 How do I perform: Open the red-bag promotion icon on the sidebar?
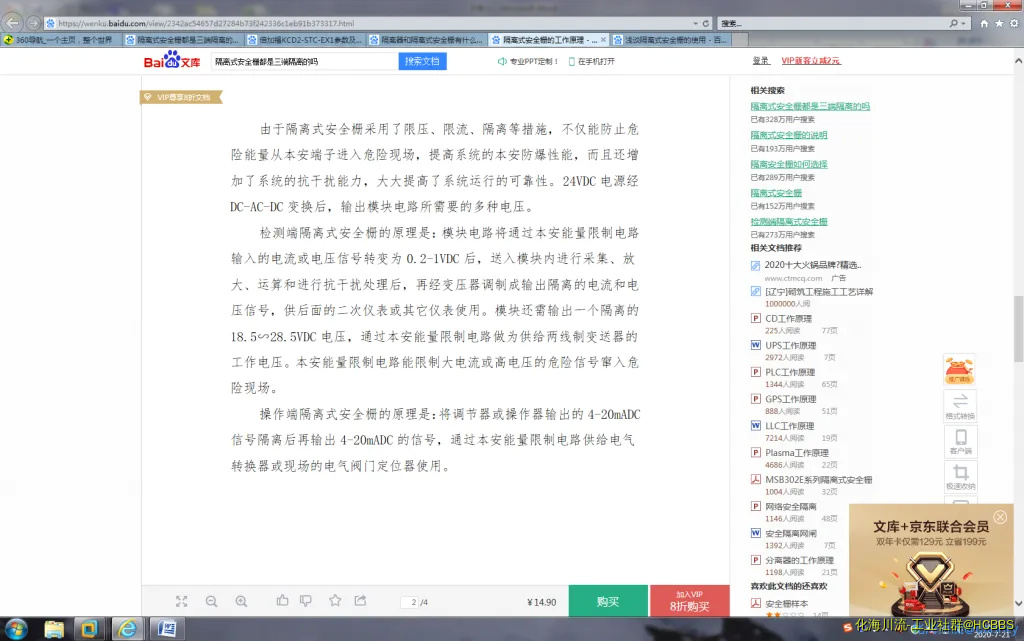[959, 370]
